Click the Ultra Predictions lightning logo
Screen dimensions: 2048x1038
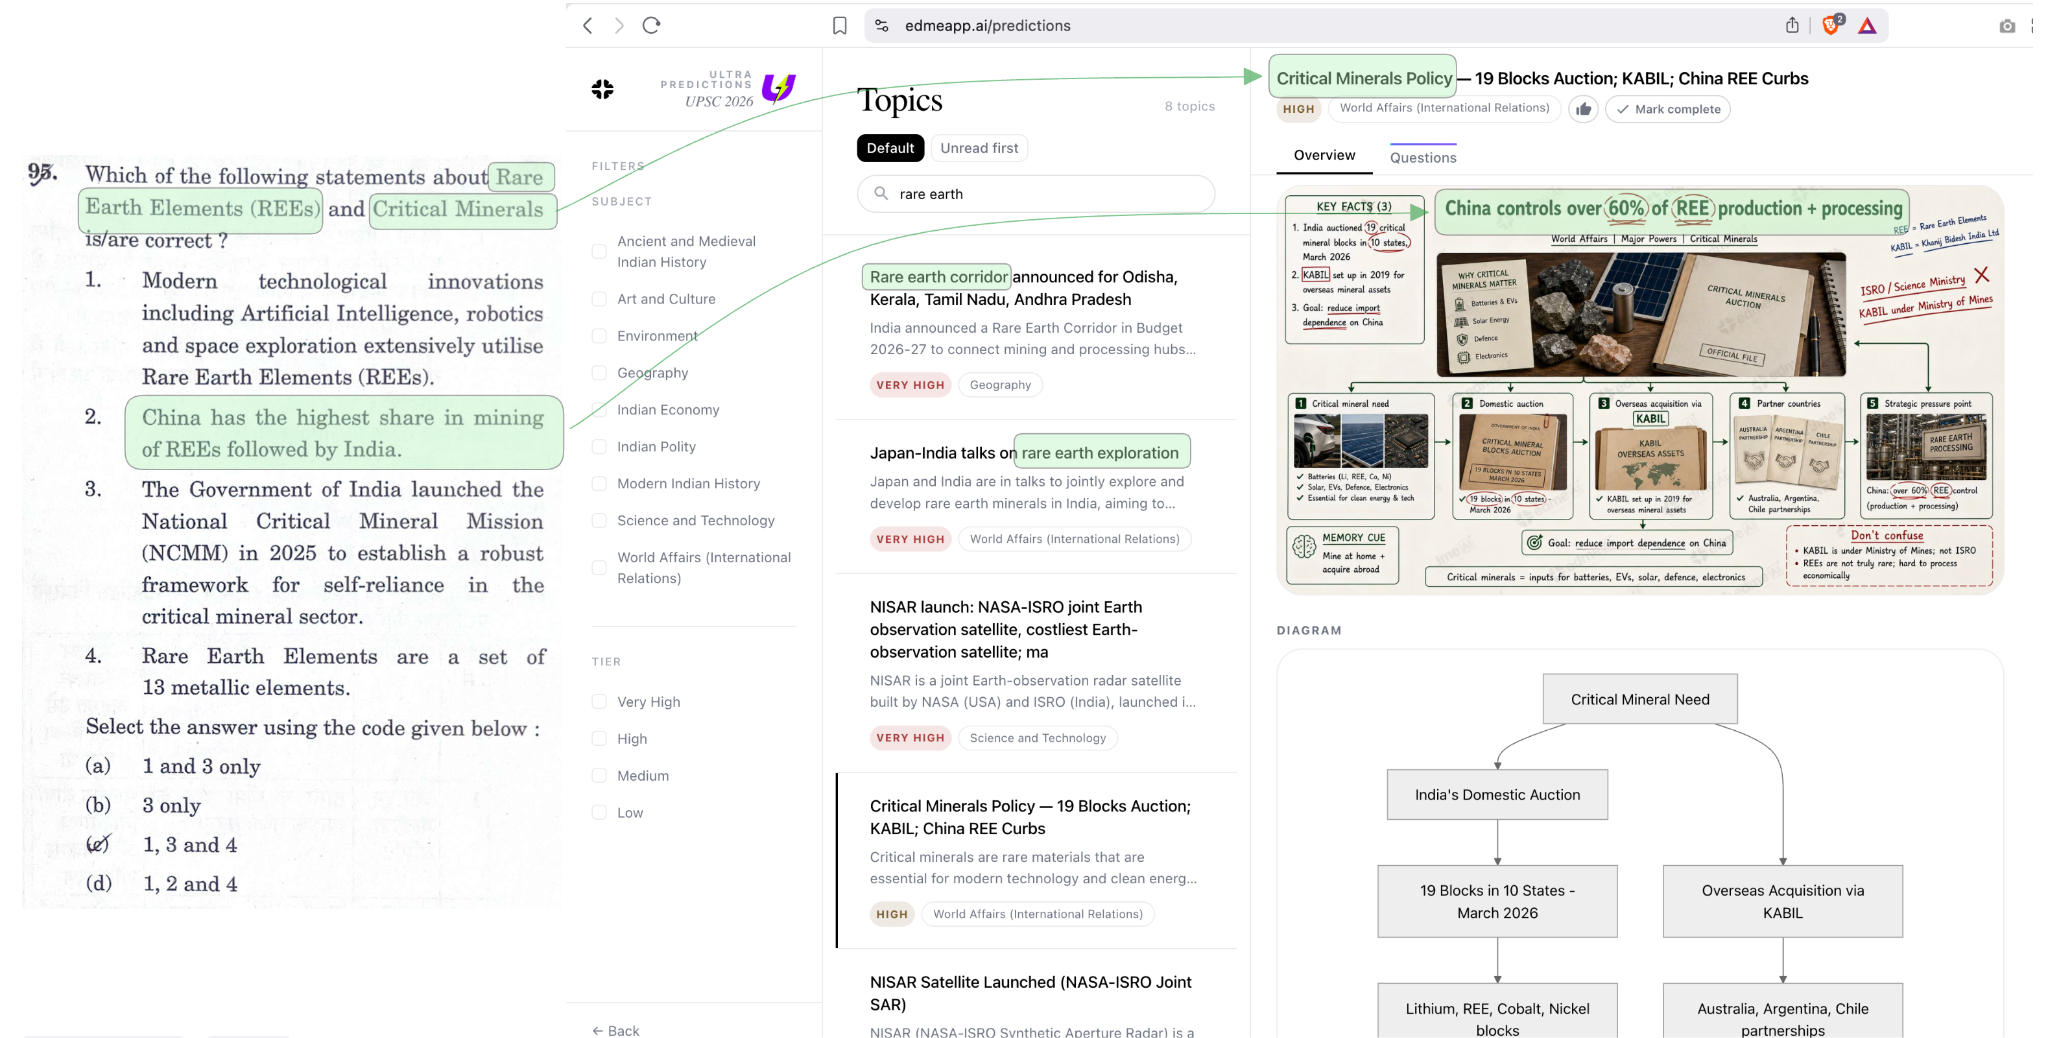(778, 88)
